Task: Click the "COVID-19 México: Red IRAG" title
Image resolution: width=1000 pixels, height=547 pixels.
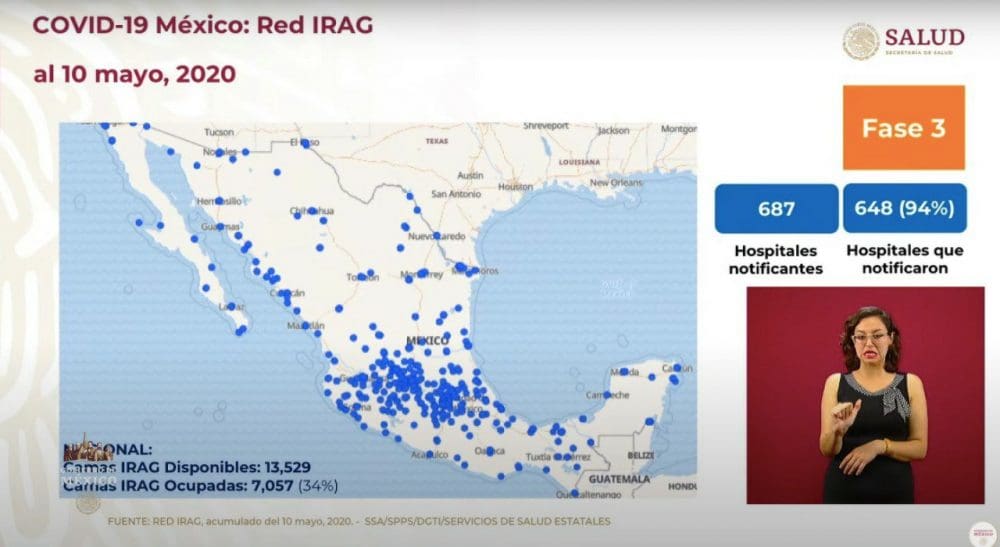Action: [203, 26]
